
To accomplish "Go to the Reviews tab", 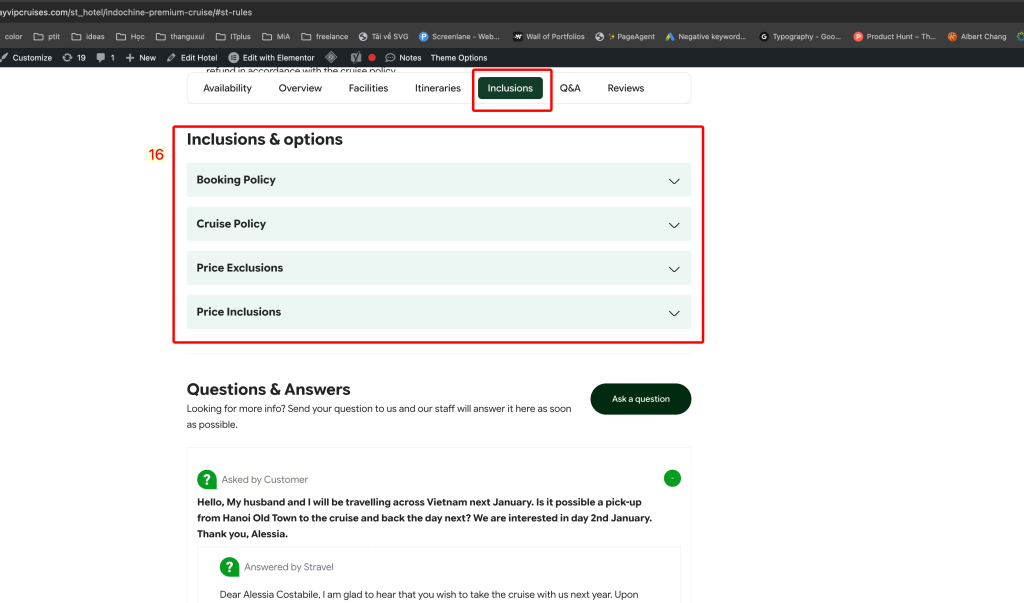I will (625, 88).
